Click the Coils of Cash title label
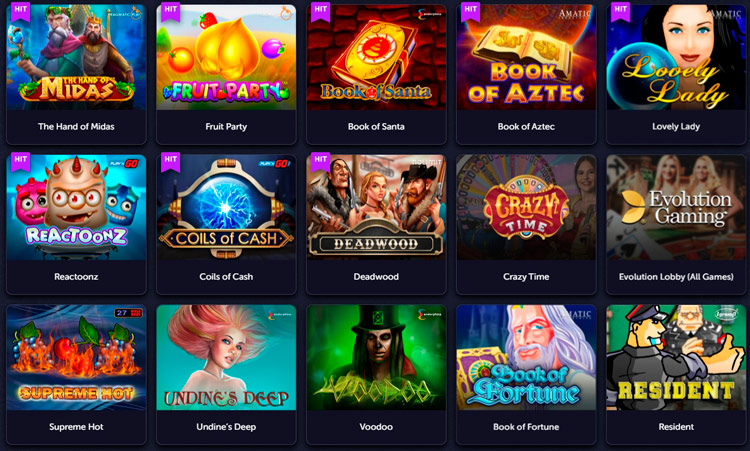Viewport: 750px width, 451px height. coord(226,276)
